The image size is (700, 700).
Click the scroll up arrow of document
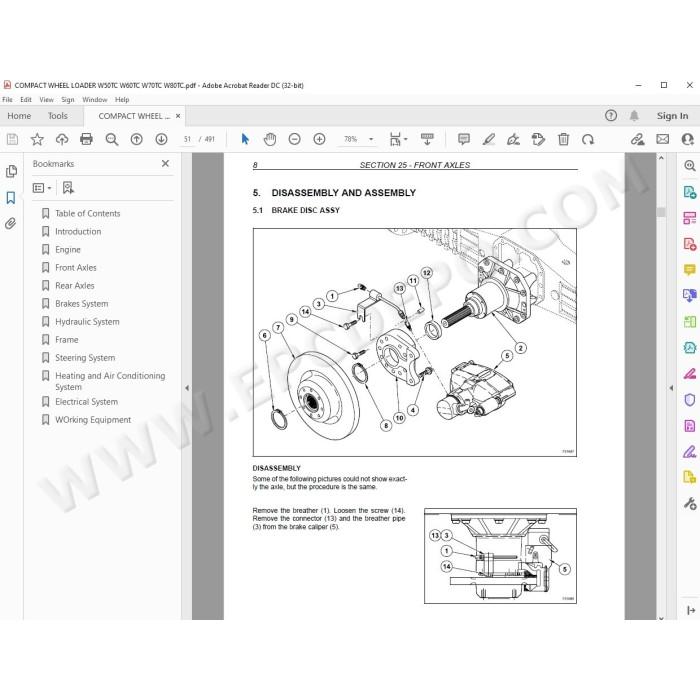point(661,158)
